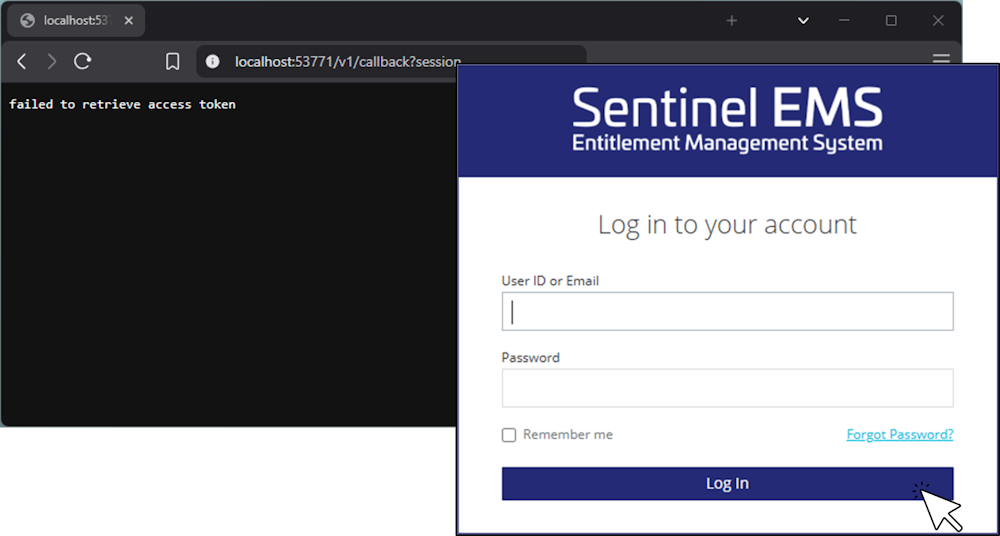Viewport: 1000px width, 536px height.
Task: Open a new tab with plus button
Action: [x=731, y=20]
